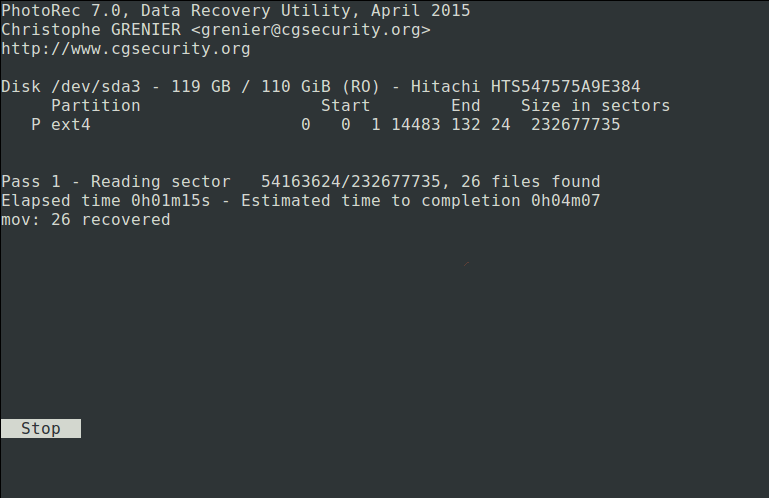The height and width of the screenshot is (498, 769).
Task: Click the estimated completion time 0h04m07
Action: coord(565,201)
